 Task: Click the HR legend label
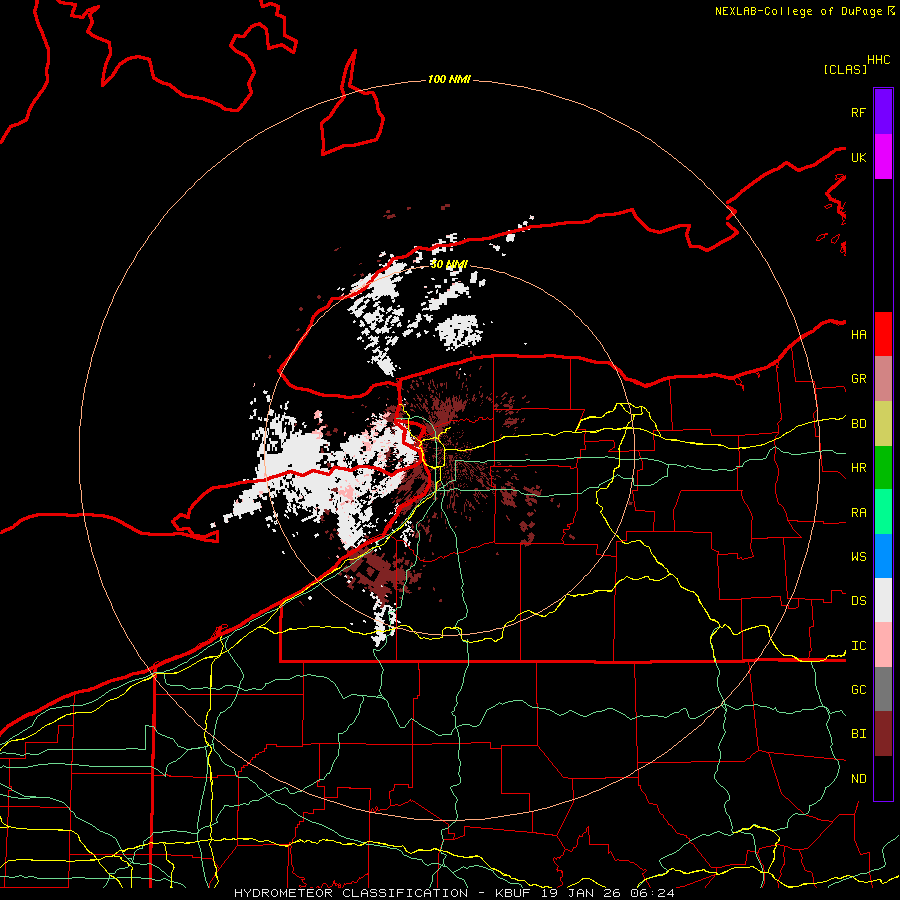pyautogui.click(x=858, y=468)
